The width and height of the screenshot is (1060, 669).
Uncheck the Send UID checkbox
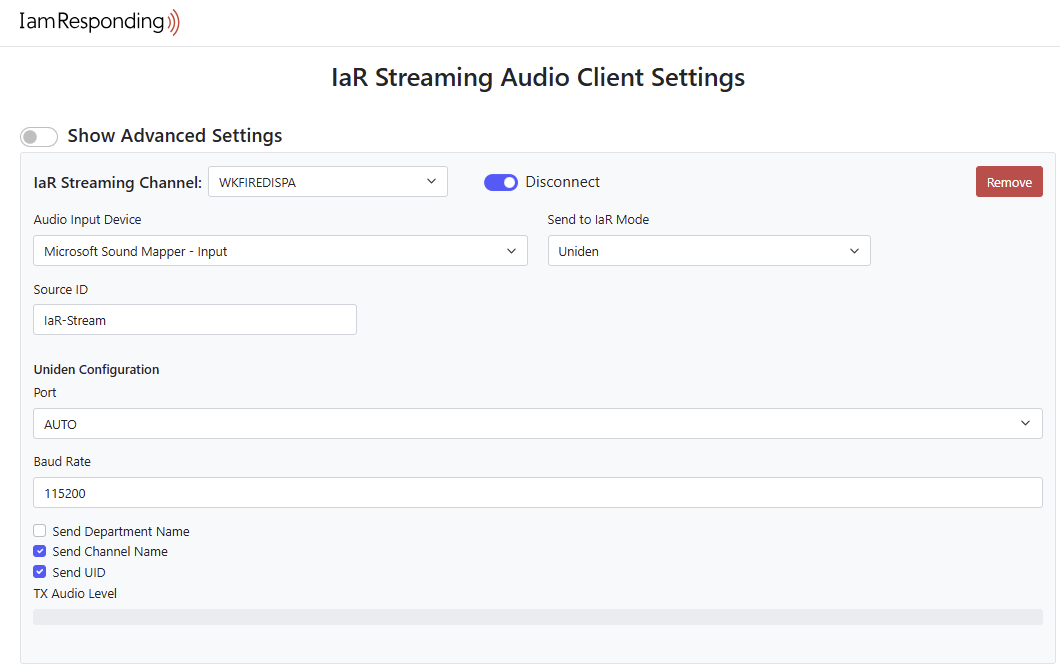[40, 572]
